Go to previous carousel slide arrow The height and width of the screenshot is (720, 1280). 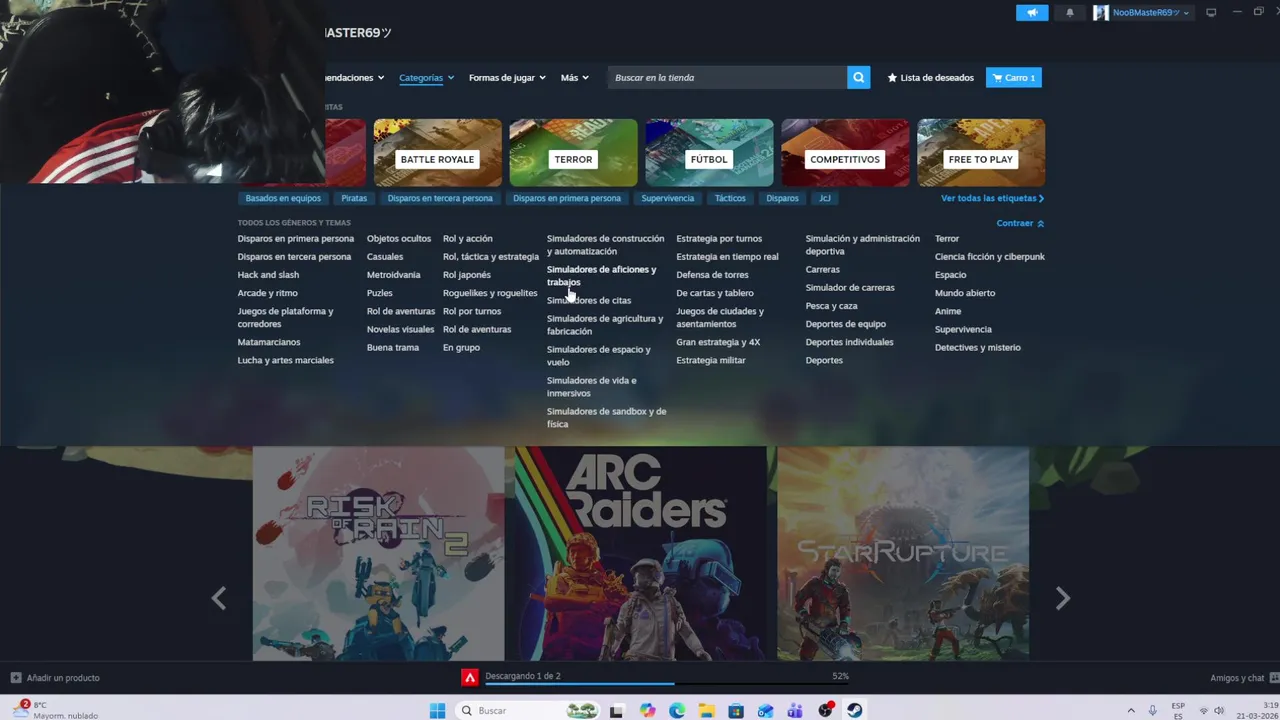(219, 598)
